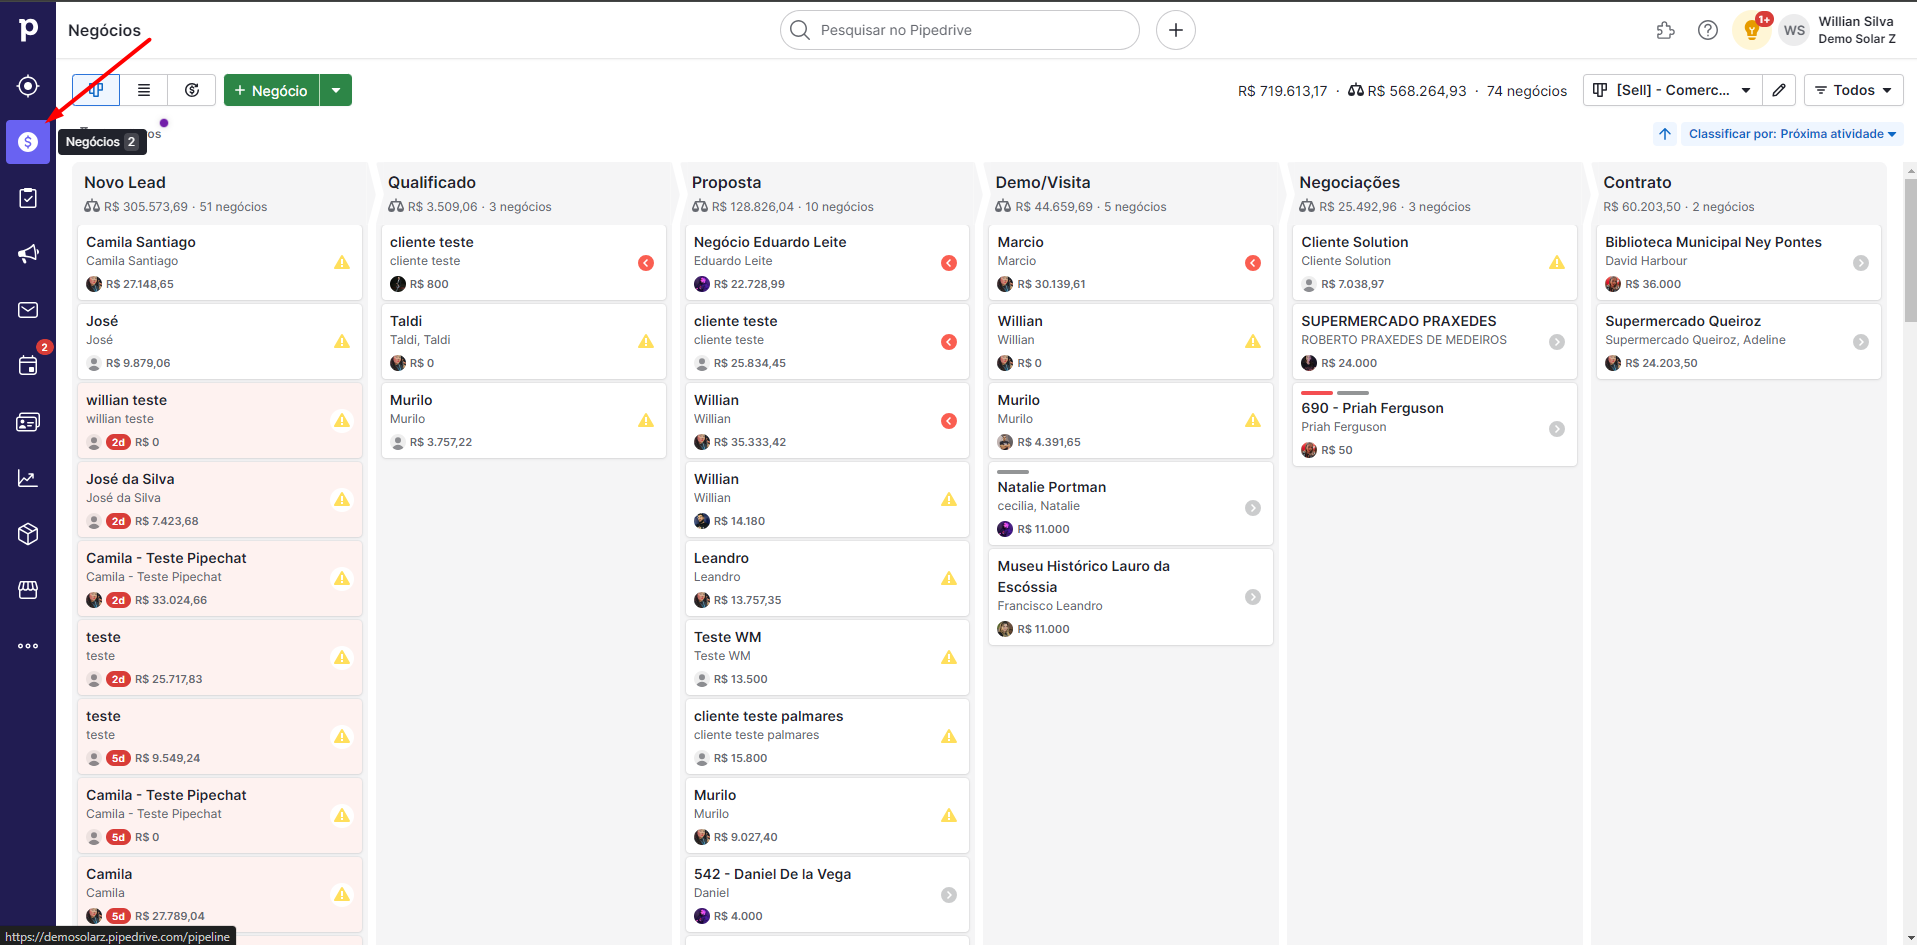Screen dimensions: 1917x945
Task: Open the three-dots More menu in sidebar
Action: [x=28, y=646]
